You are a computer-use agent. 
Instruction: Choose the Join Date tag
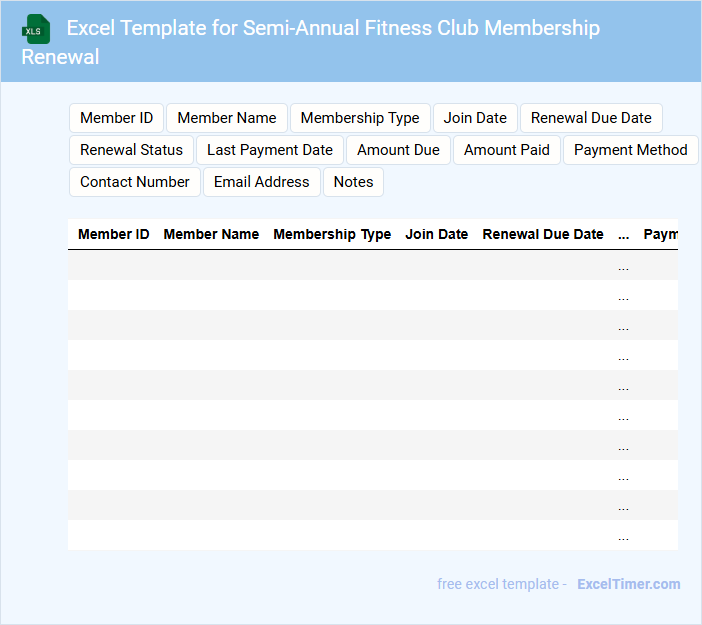point(475,118)
